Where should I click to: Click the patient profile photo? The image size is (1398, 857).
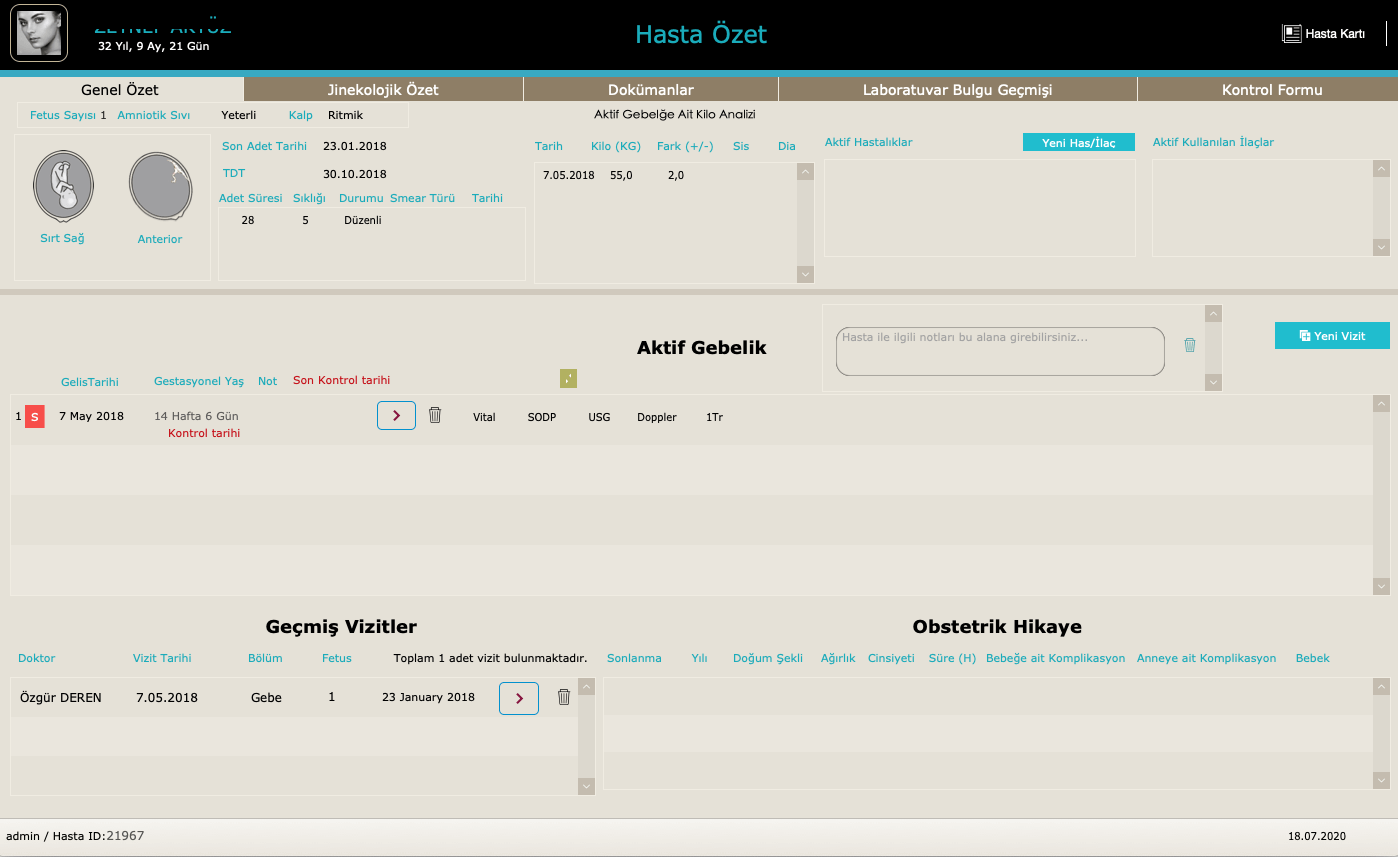(x=39, y=33)
